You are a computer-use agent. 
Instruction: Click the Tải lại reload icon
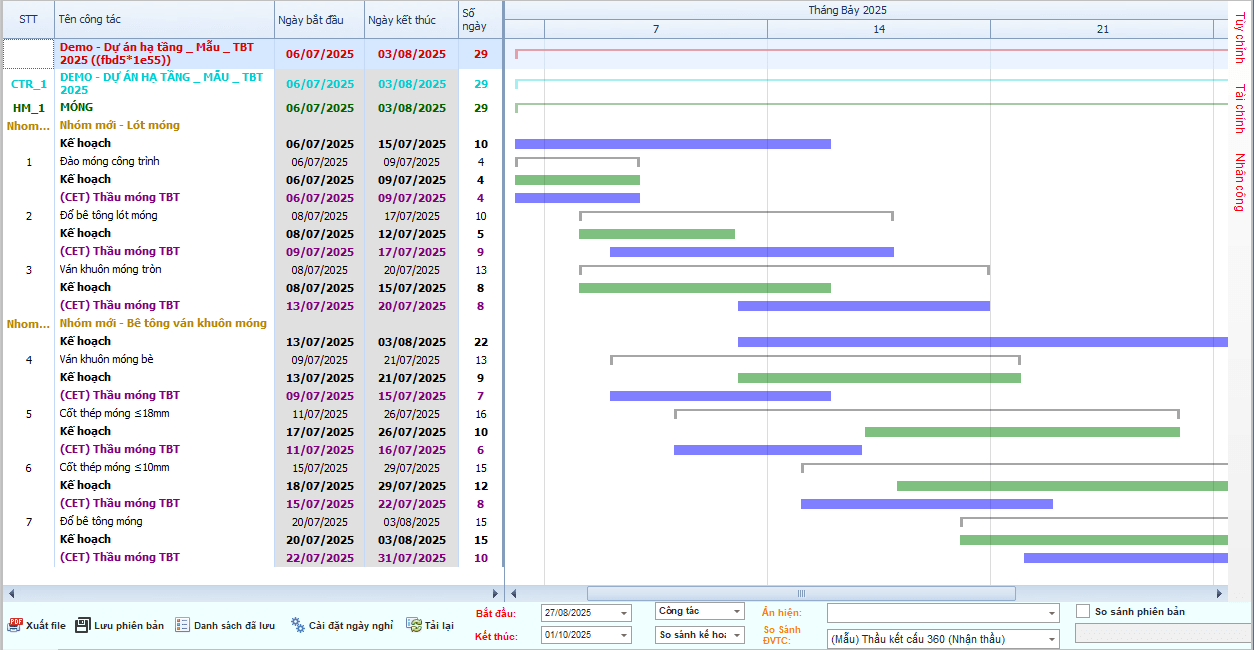coord(413,625)
